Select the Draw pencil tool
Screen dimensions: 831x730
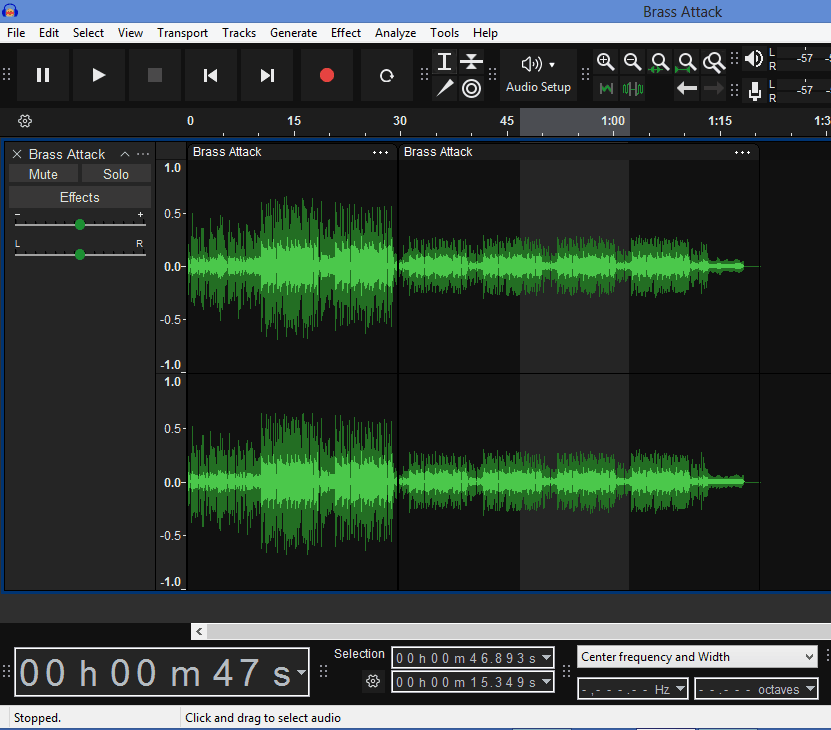click(x=445, y=88)
